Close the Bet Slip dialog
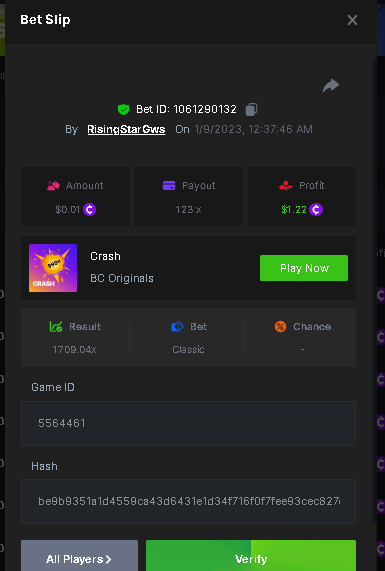Image resolution: width=385 pixels, height=571 pixels. click(352, 20)
